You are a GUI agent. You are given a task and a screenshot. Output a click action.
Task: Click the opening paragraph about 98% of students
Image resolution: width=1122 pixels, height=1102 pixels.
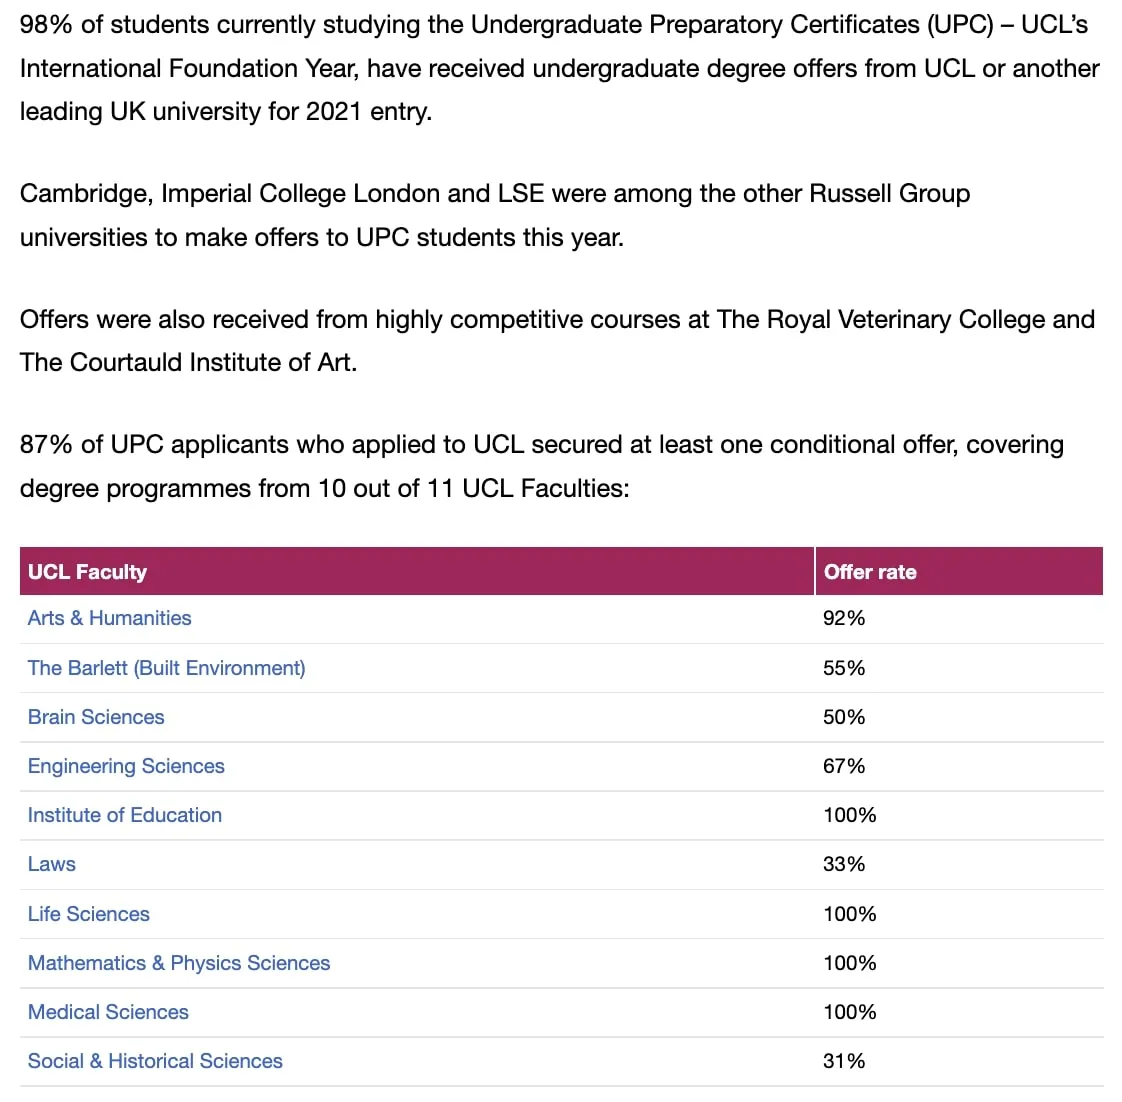click(560, 68)
